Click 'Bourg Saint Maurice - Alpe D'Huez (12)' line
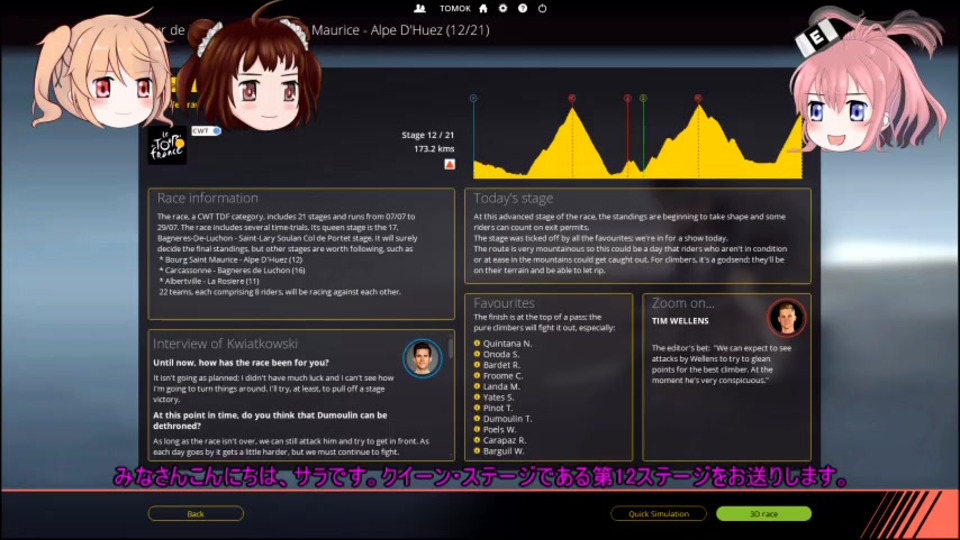The image size is (960, 540). pos(231,260)
